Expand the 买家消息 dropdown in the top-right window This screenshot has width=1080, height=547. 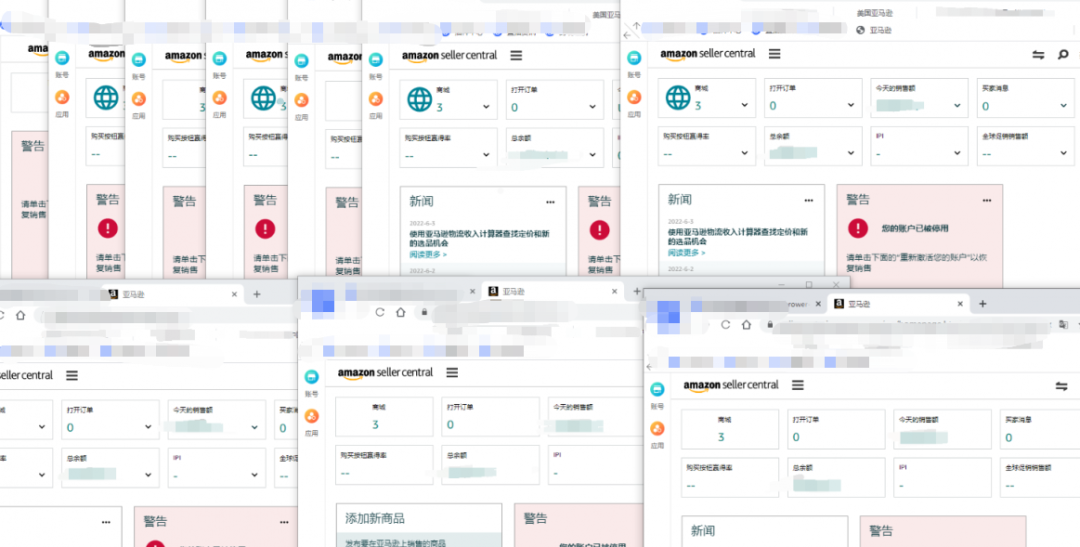(x=1063, y=105)
